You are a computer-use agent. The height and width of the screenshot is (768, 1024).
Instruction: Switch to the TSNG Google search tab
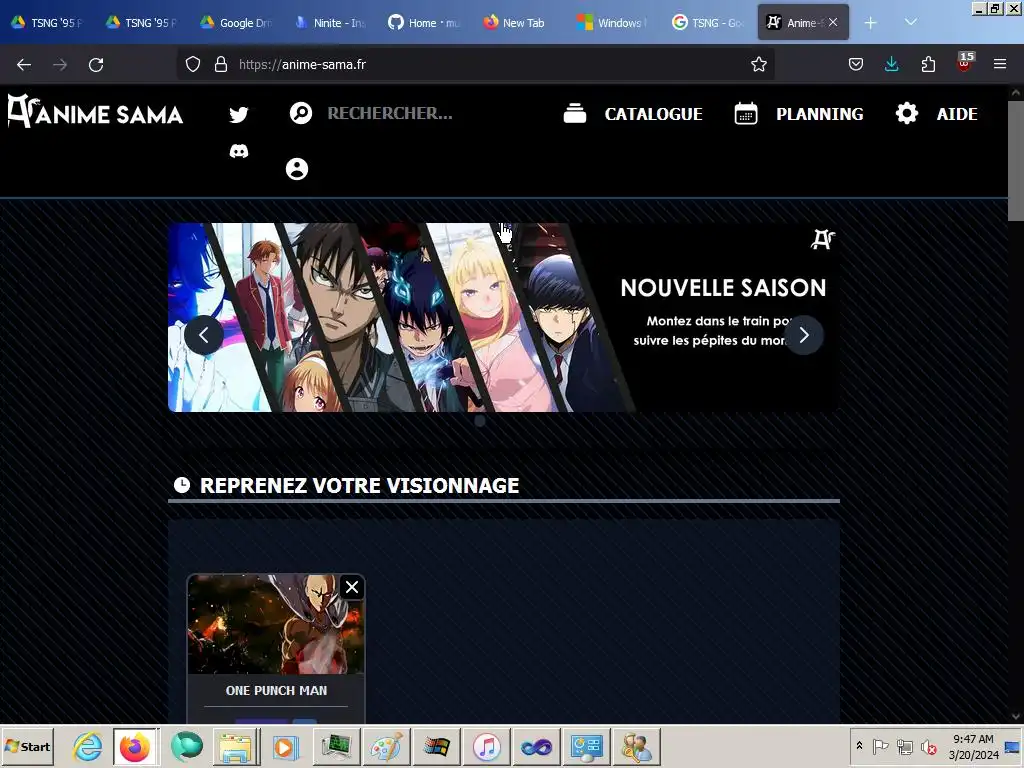[x=708, y=23]
